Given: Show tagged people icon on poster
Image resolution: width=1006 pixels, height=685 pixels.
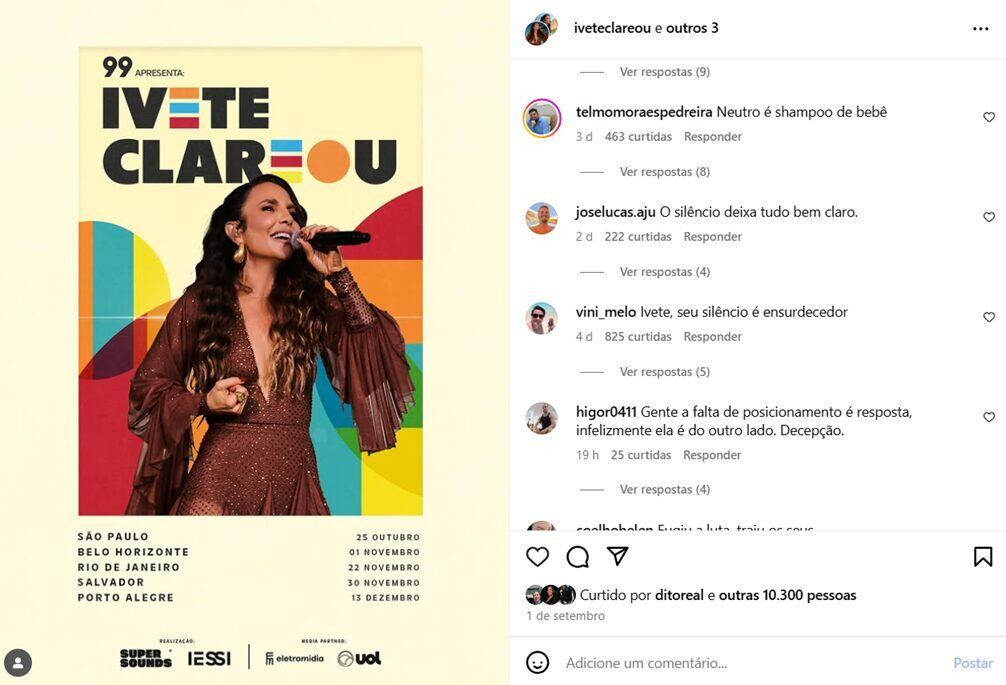Looking at the screenshot, I should tap(18, 663).
